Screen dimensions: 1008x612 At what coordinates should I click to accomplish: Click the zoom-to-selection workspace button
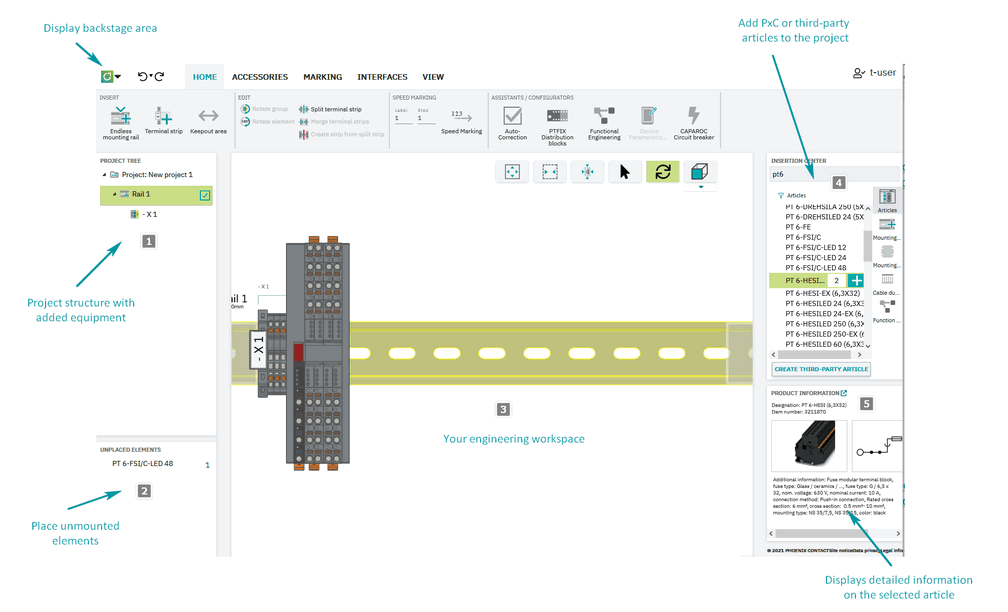point(550,172)
